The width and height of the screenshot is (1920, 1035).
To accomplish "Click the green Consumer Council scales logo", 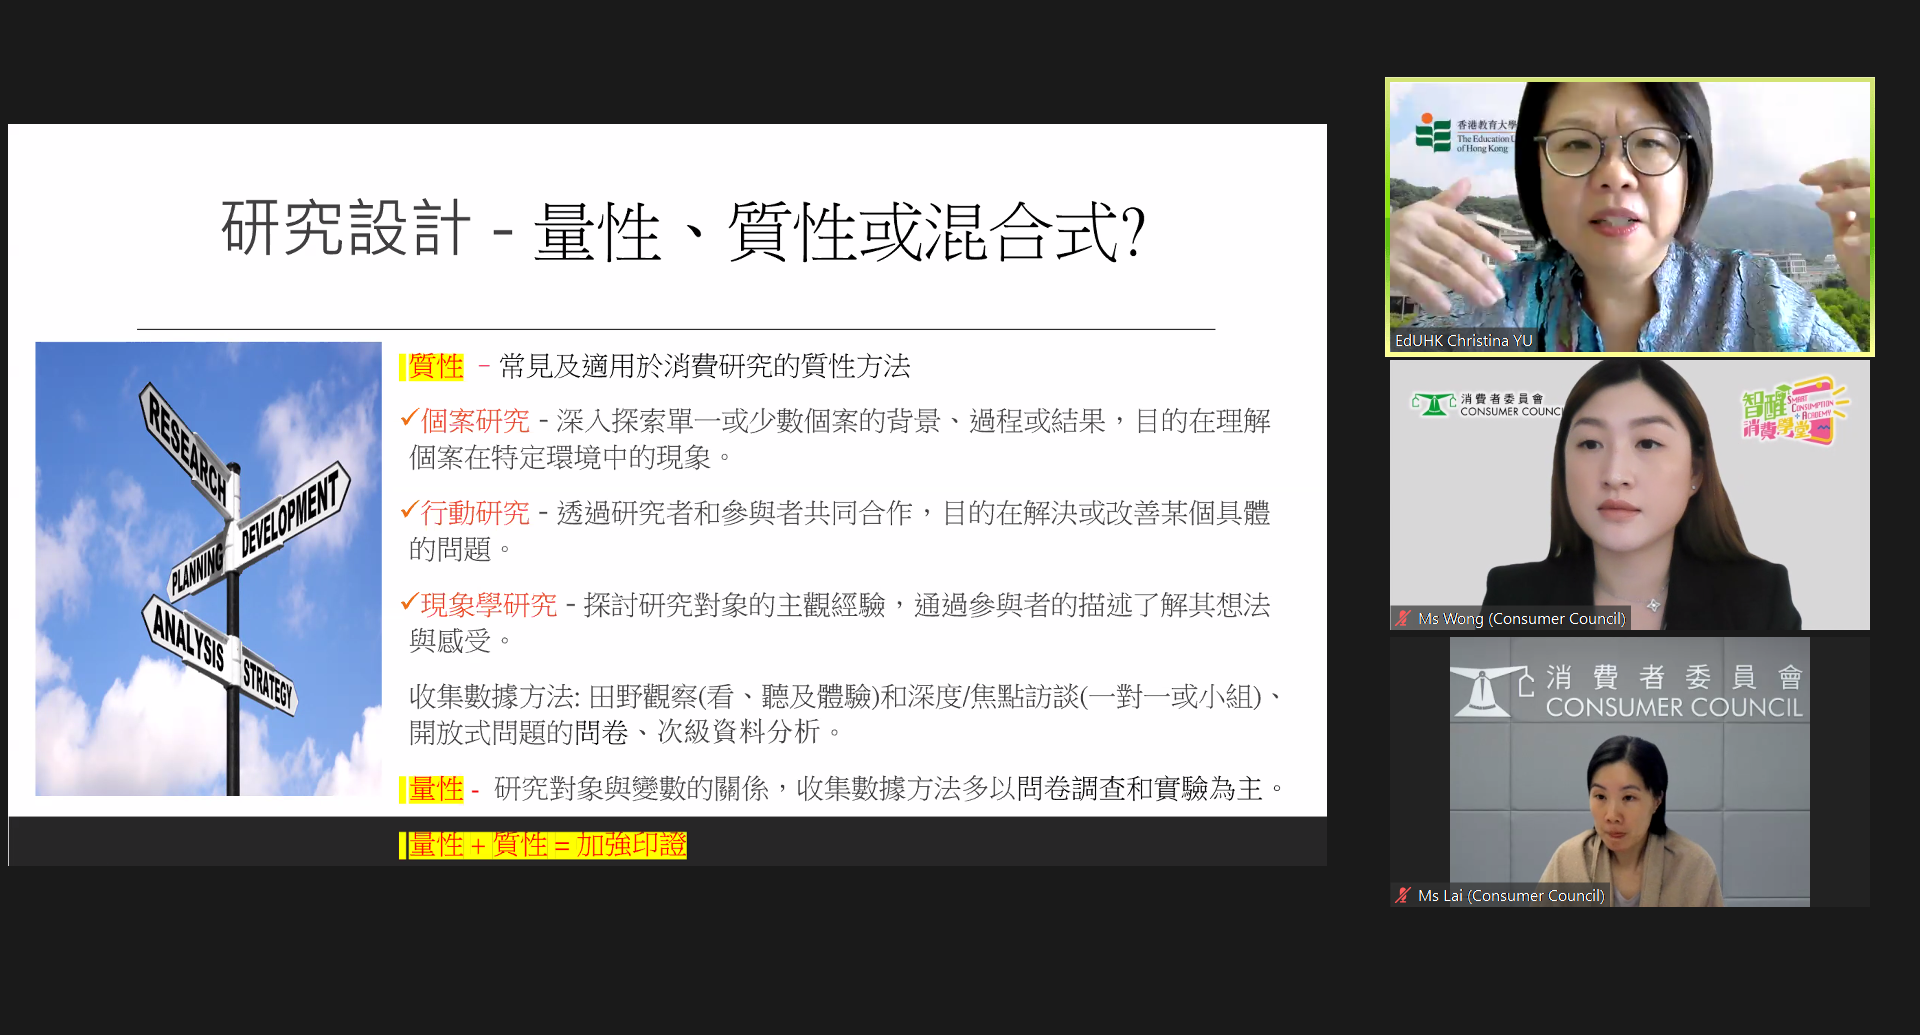I will pyautogui.click(x=1434, y=404).
